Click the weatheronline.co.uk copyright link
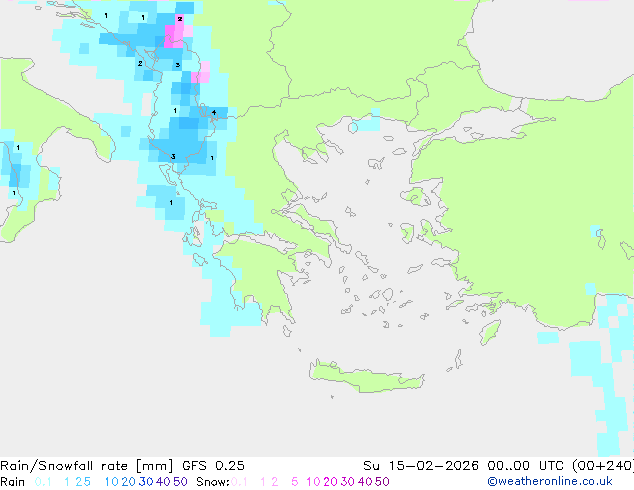Screen dimensions: 634x490 [550, 482]
